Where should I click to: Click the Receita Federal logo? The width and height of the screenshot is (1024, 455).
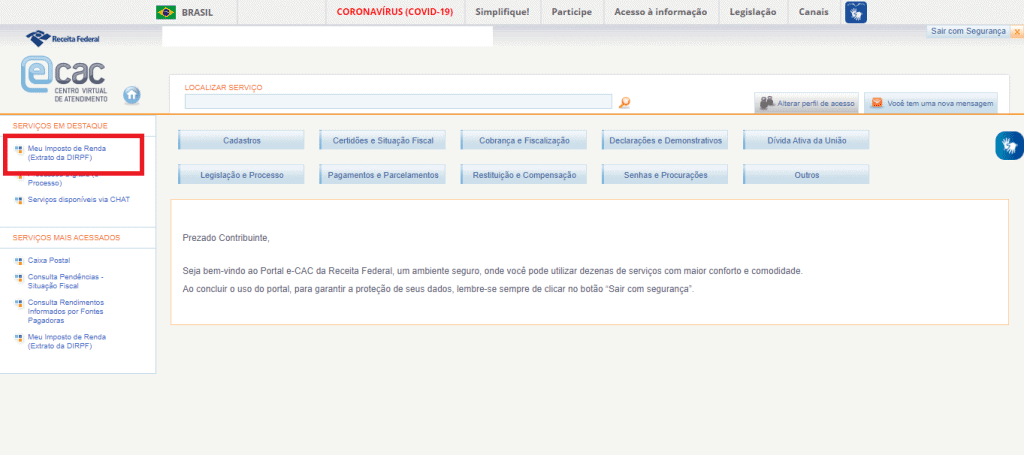click(63, 38)
